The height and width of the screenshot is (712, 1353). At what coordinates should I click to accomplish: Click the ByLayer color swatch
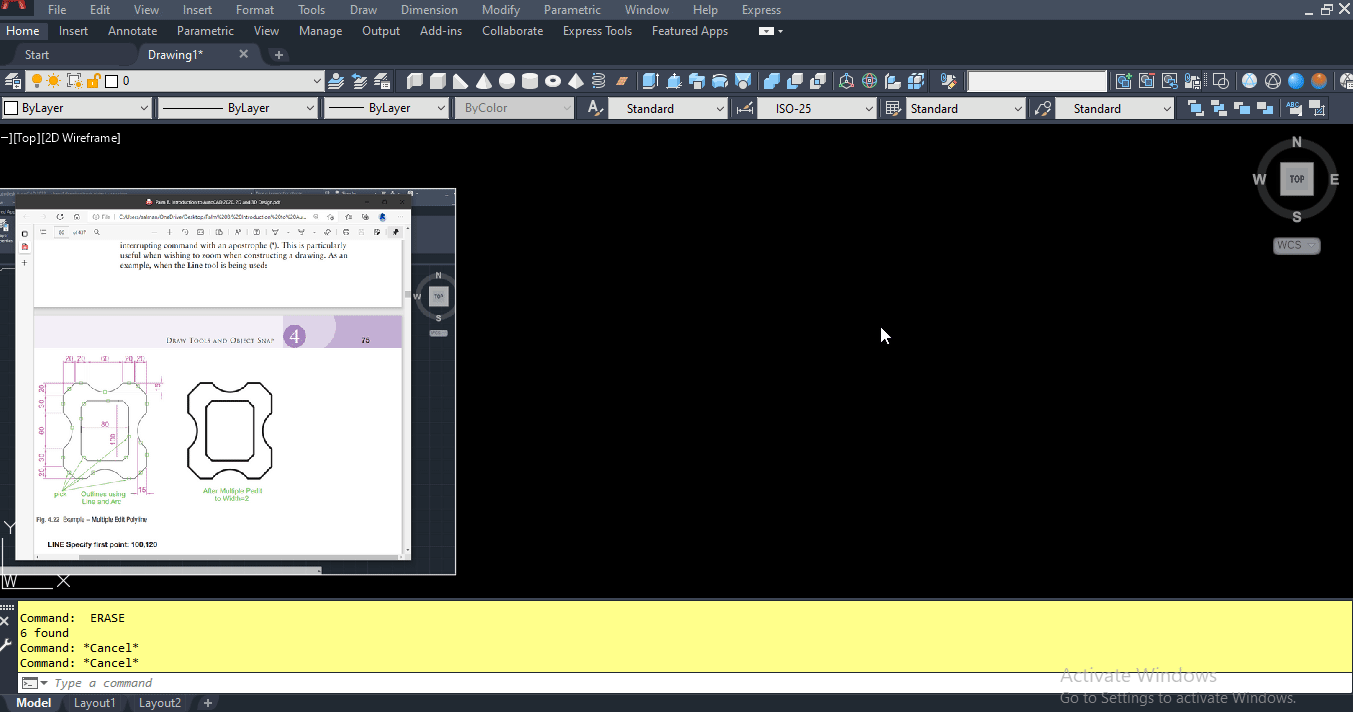12,107
